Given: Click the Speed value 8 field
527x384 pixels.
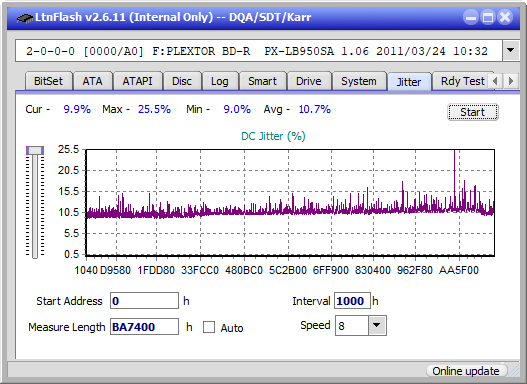Looking at the screenshot, I should [x=352, y=325].
